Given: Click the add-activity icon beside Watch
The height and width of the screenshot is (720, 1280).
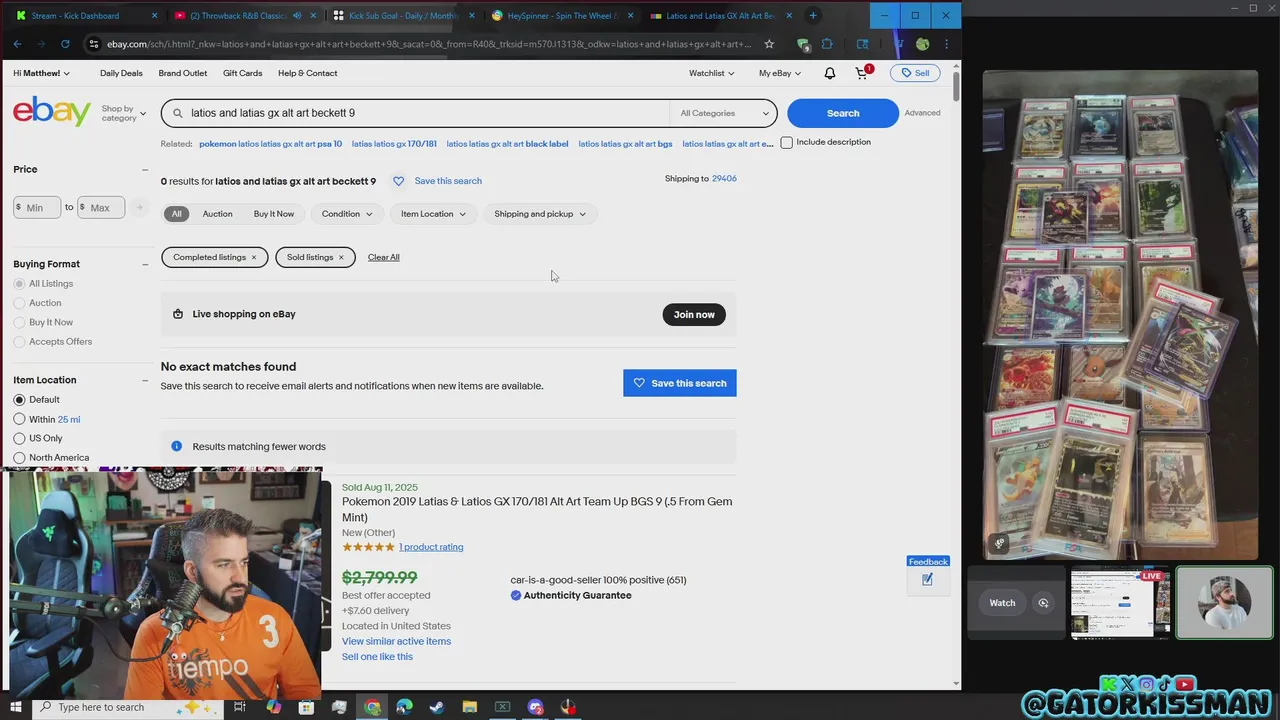Looking at the screenshot, I should pos(1043,603).
